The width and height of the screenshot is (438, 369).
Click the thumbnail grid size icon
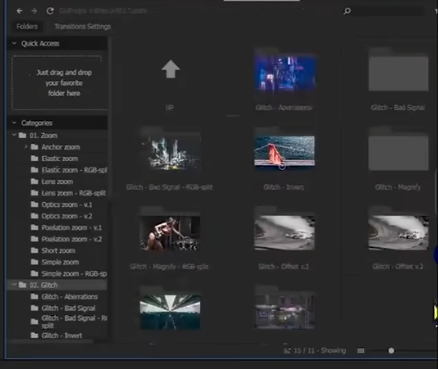[361, 351]
